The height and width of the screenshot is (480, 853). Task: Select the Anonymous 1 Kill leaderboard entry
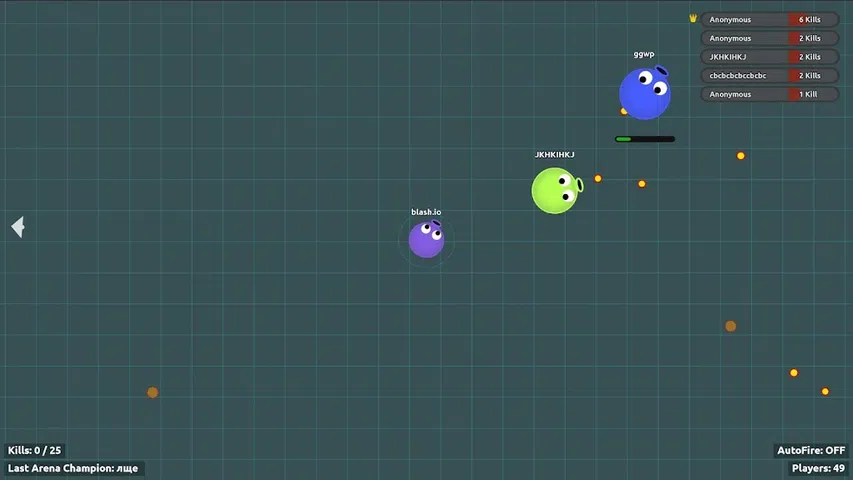click(x=768, y=94)
